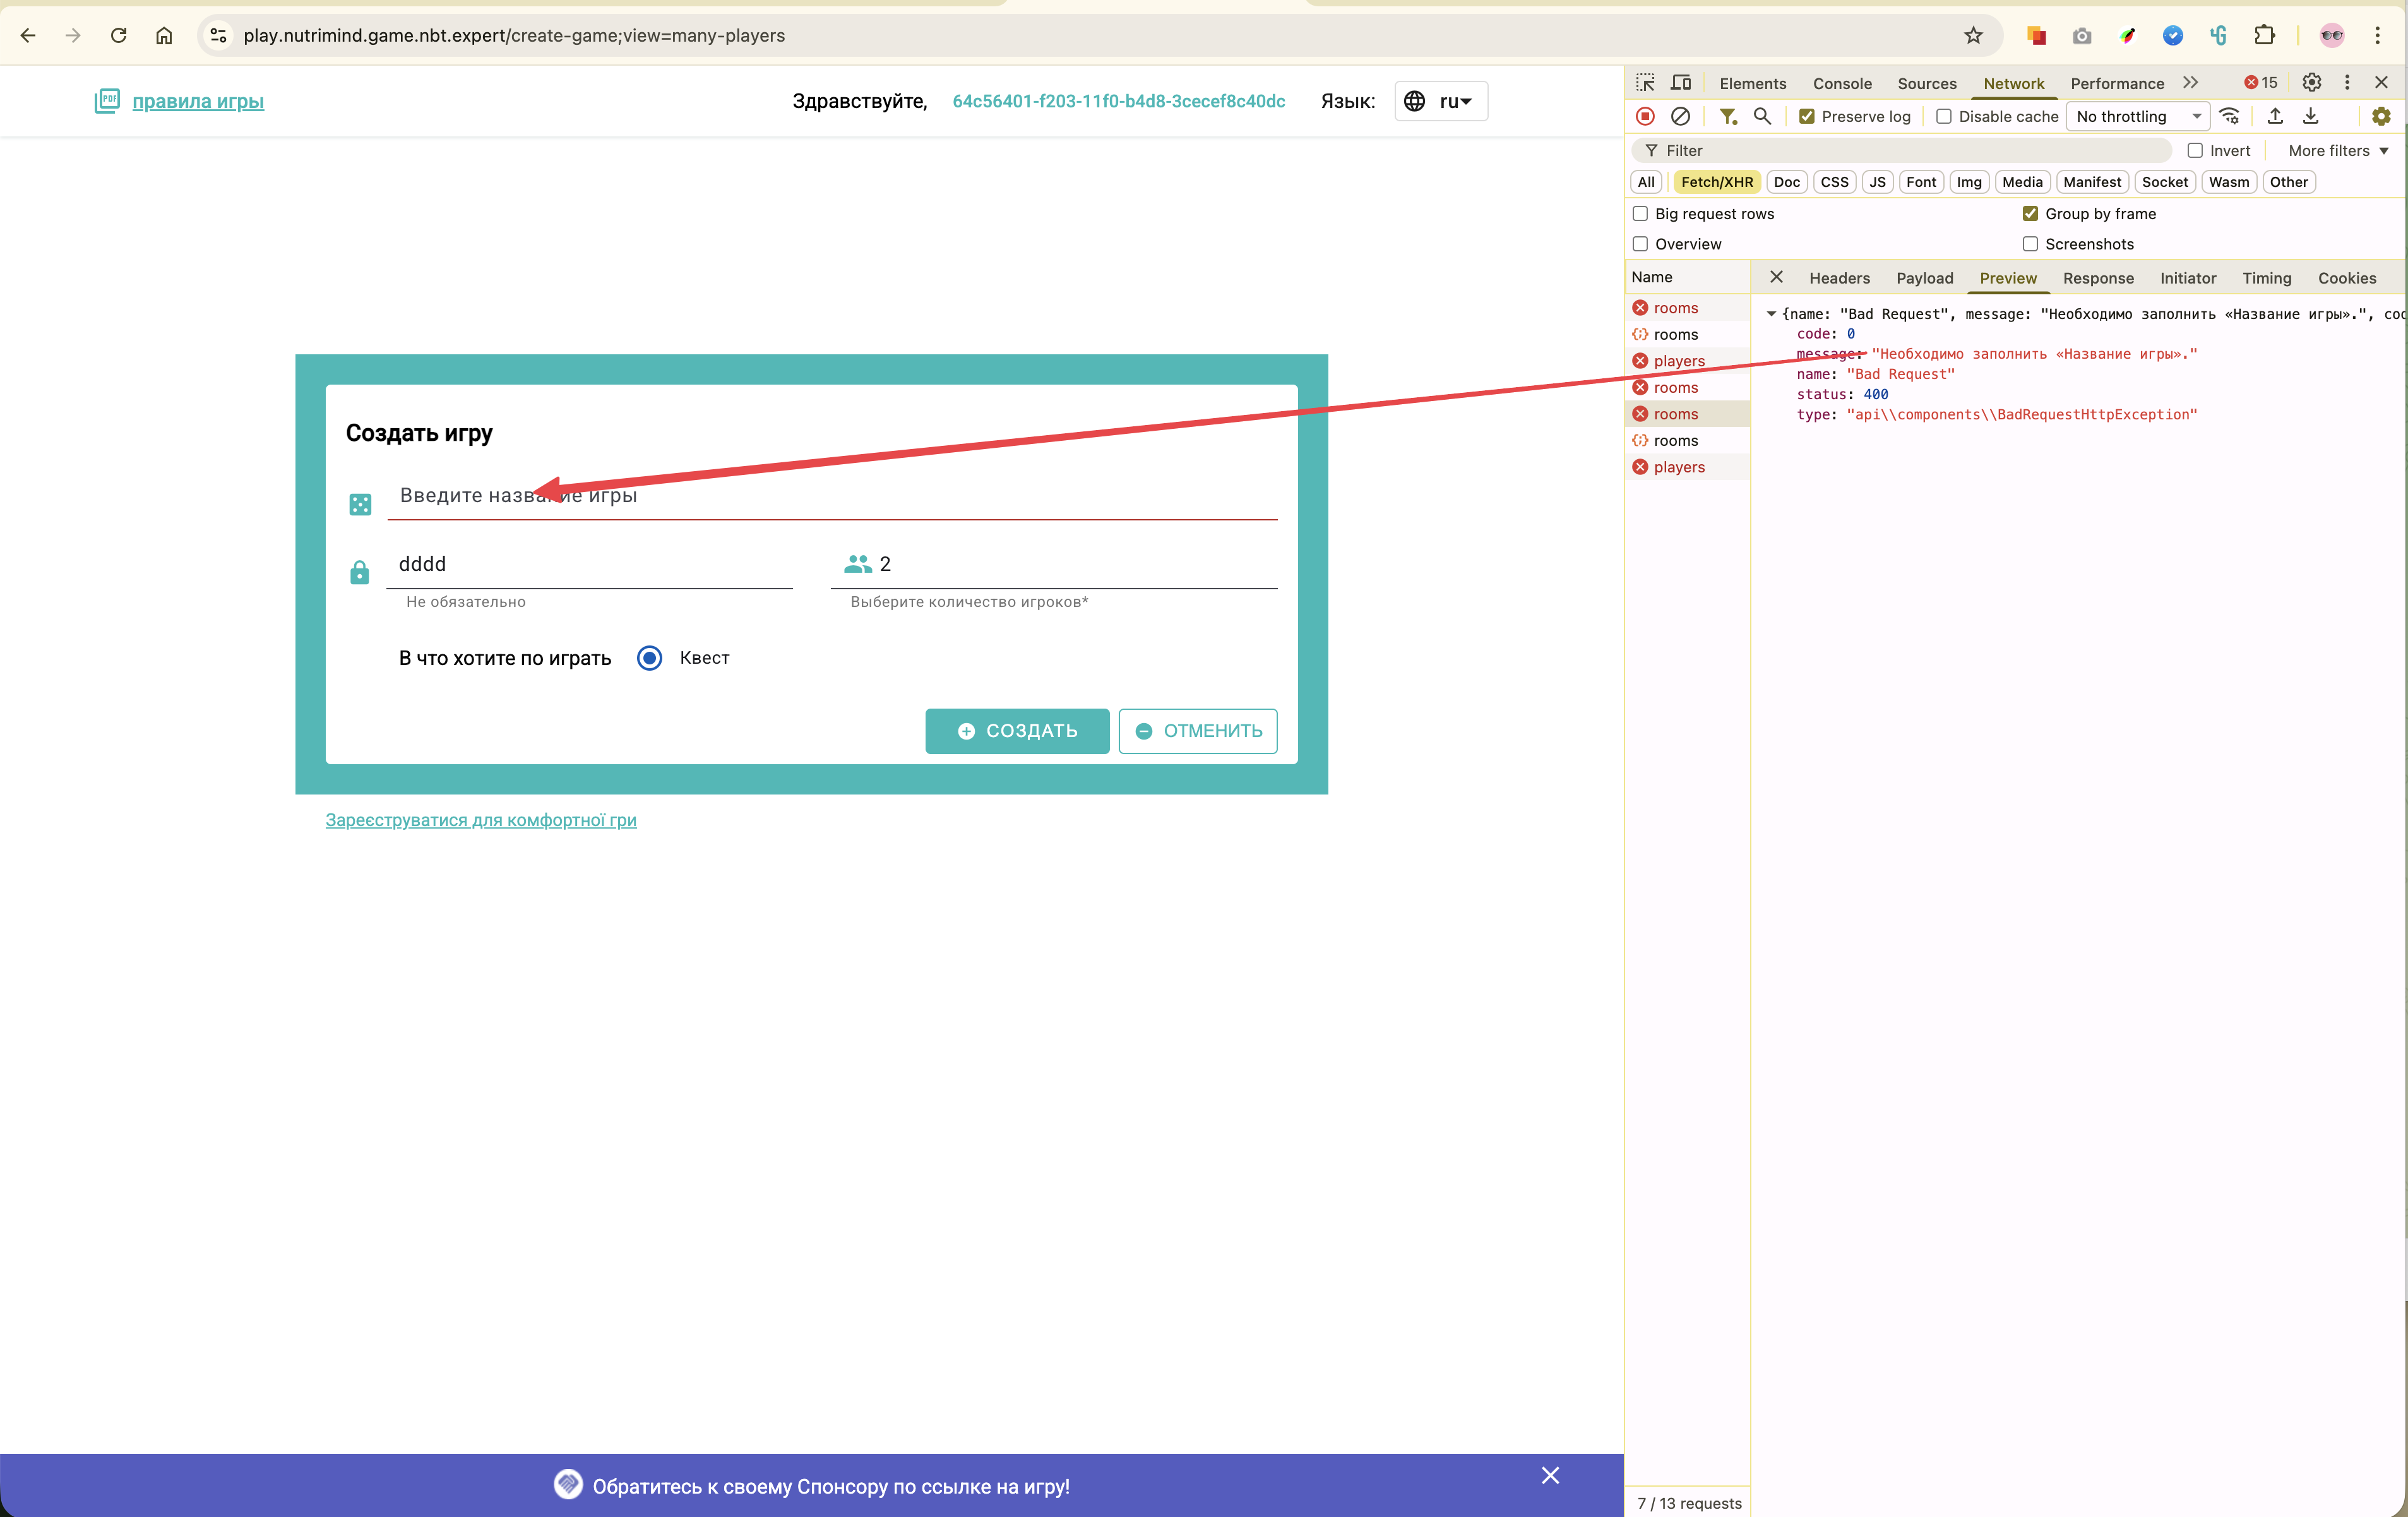Uncheck the Preserve log checkbox
The height and width of the screenshot is (1517, 2408).
coord(1807,117)
